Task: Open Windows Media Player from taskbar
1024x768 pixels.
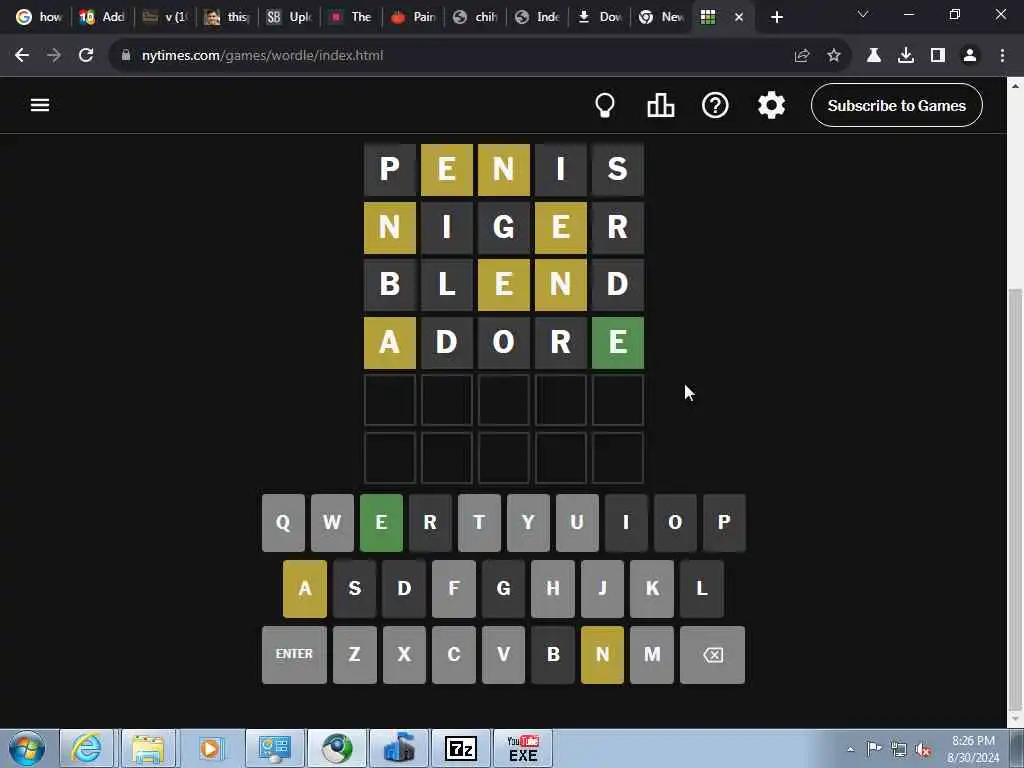Action: 210,748
